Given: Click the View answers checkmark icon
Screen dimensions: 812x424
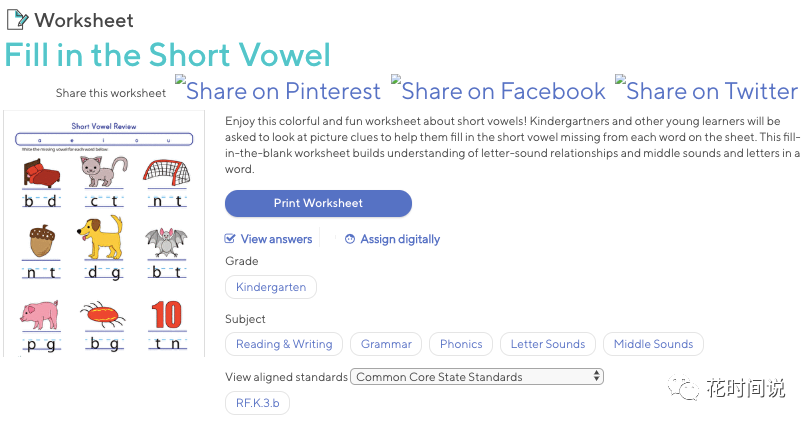Looking at the screenshot, I should pos(229,239).
